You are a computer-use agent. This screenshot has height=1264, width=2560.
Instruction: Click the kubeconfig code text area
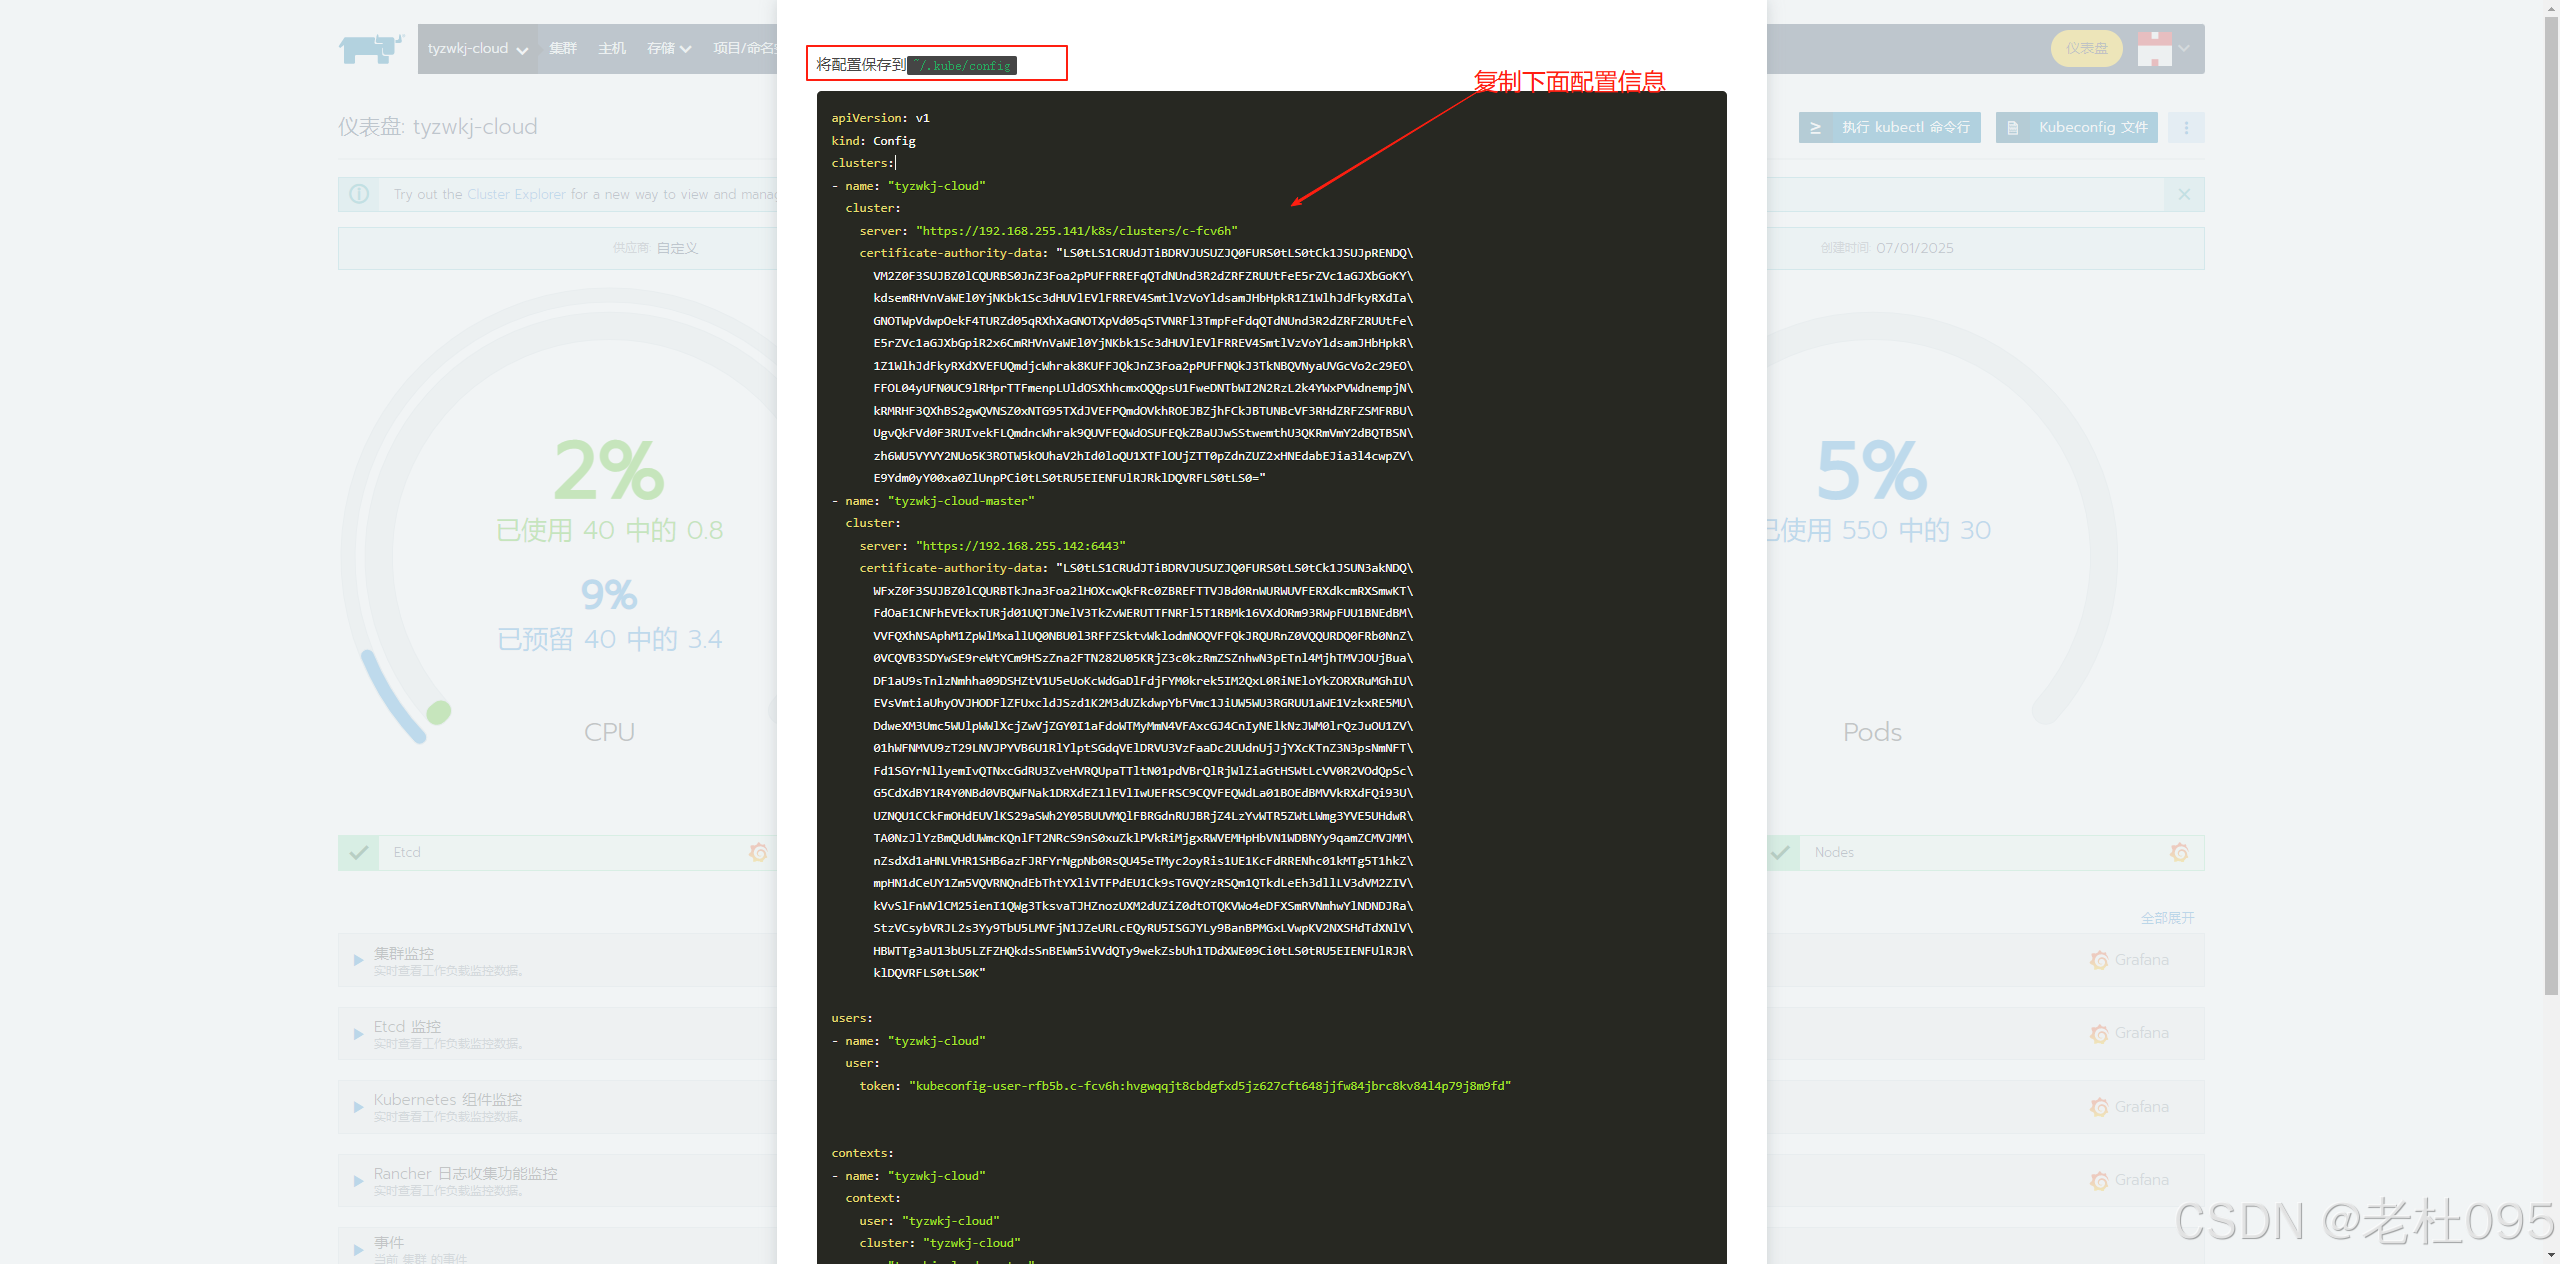[x=1271, y=677]
